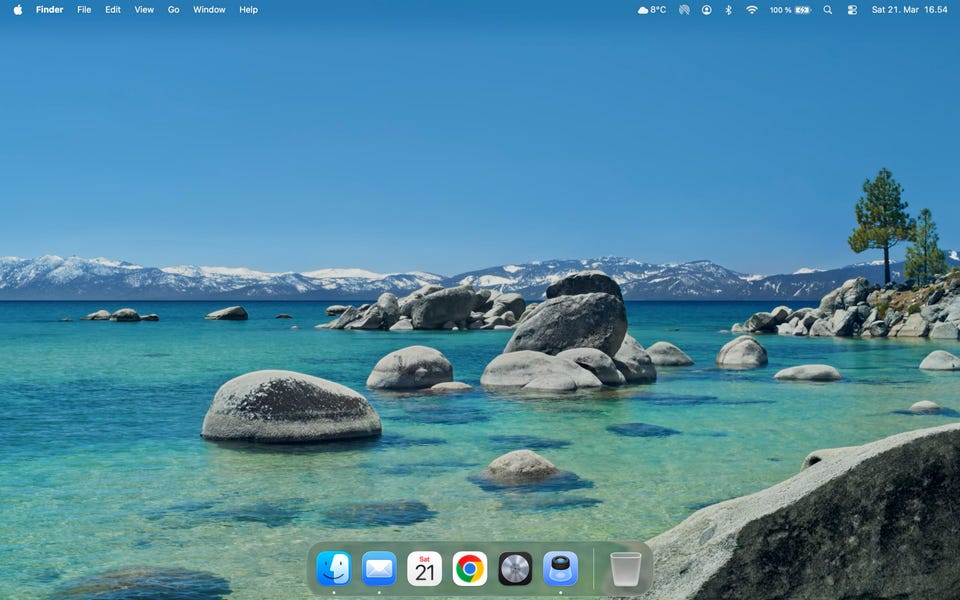Click the Spotlight search magnifier icon
This screenshot has height=600, width=960.
click(827, 10)
